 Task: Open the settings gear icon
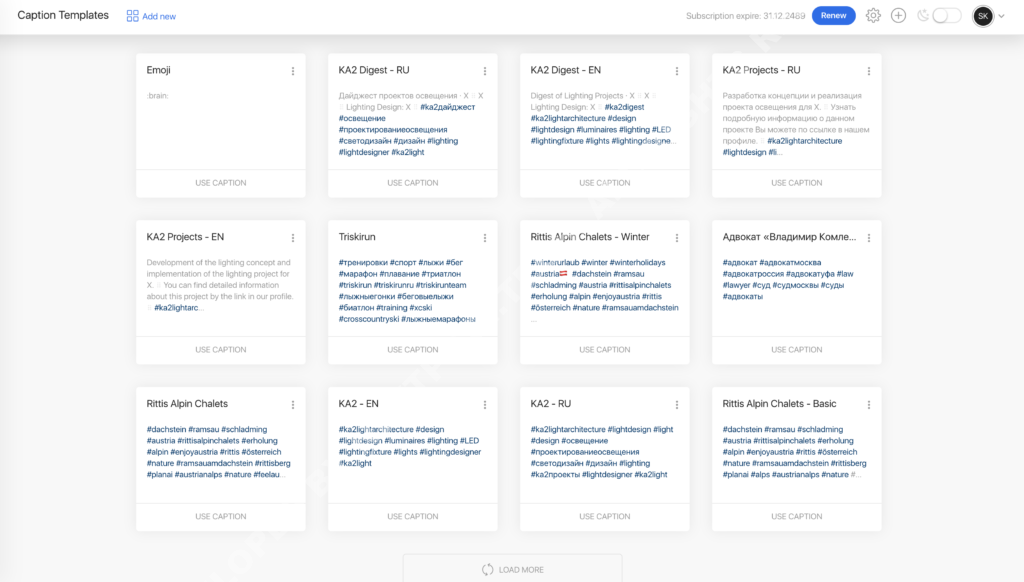tap(873, 16)
